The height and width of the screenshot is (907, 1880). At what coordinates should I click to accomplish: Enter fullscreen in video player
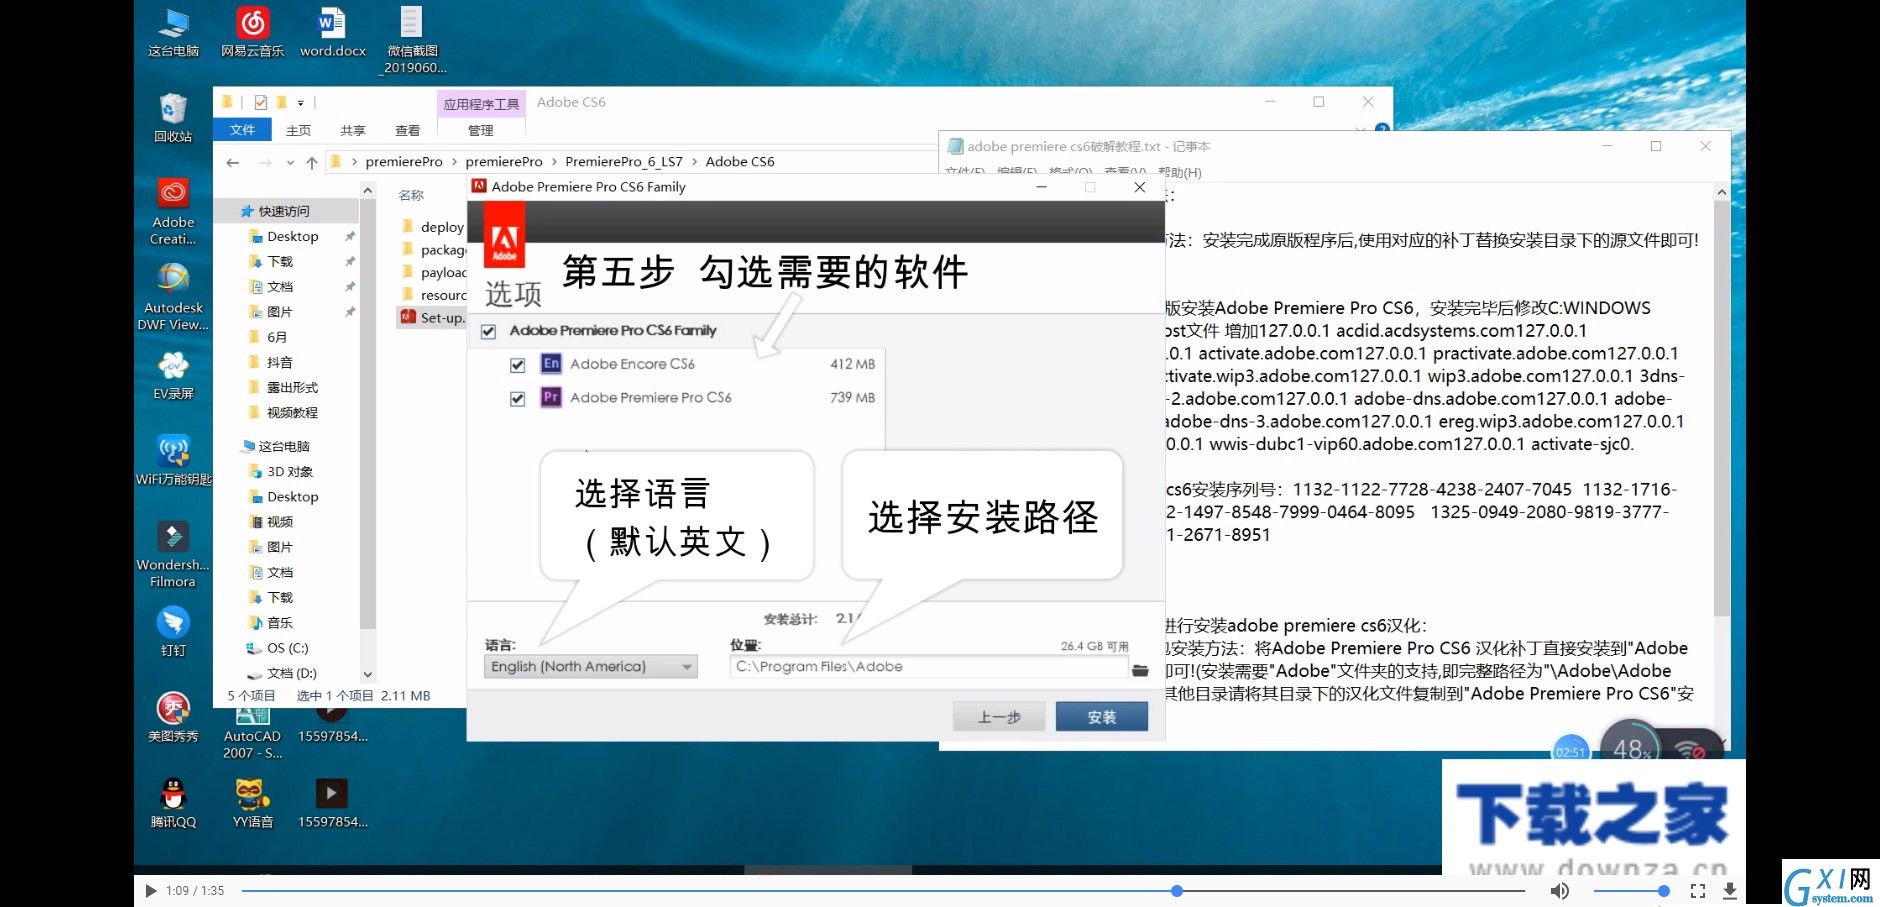point(1697,890)
